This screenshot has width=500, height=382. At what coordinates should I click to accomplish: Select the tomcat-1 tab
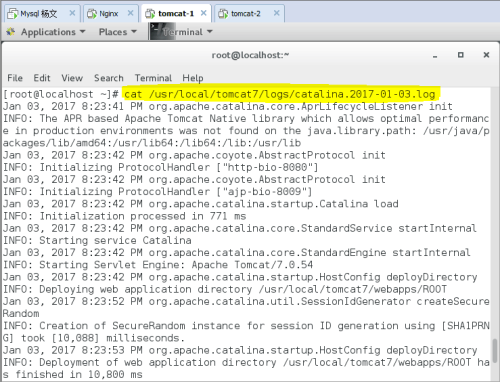point(176,14)
